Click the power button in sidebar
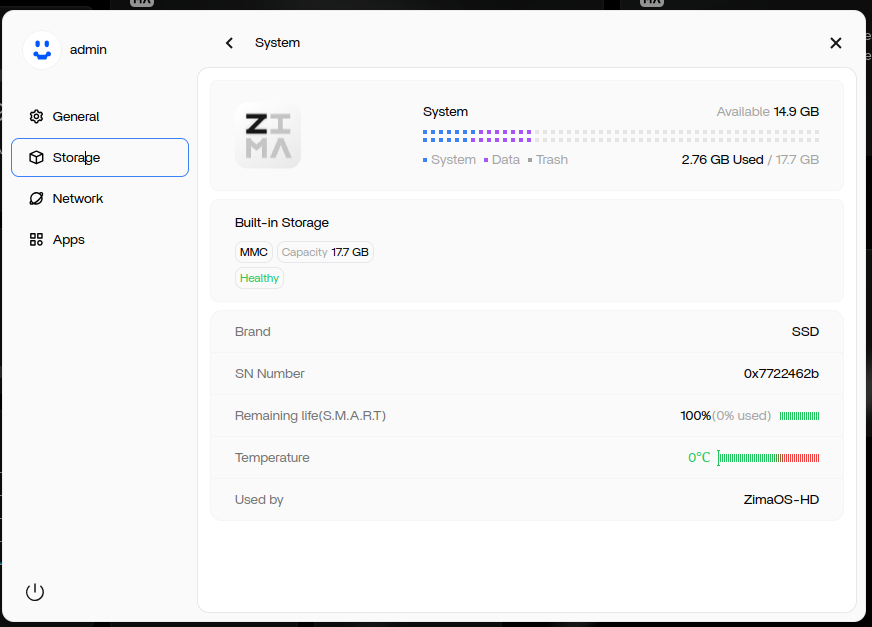This screenshot has height=627, width=872. click(35, 591)
